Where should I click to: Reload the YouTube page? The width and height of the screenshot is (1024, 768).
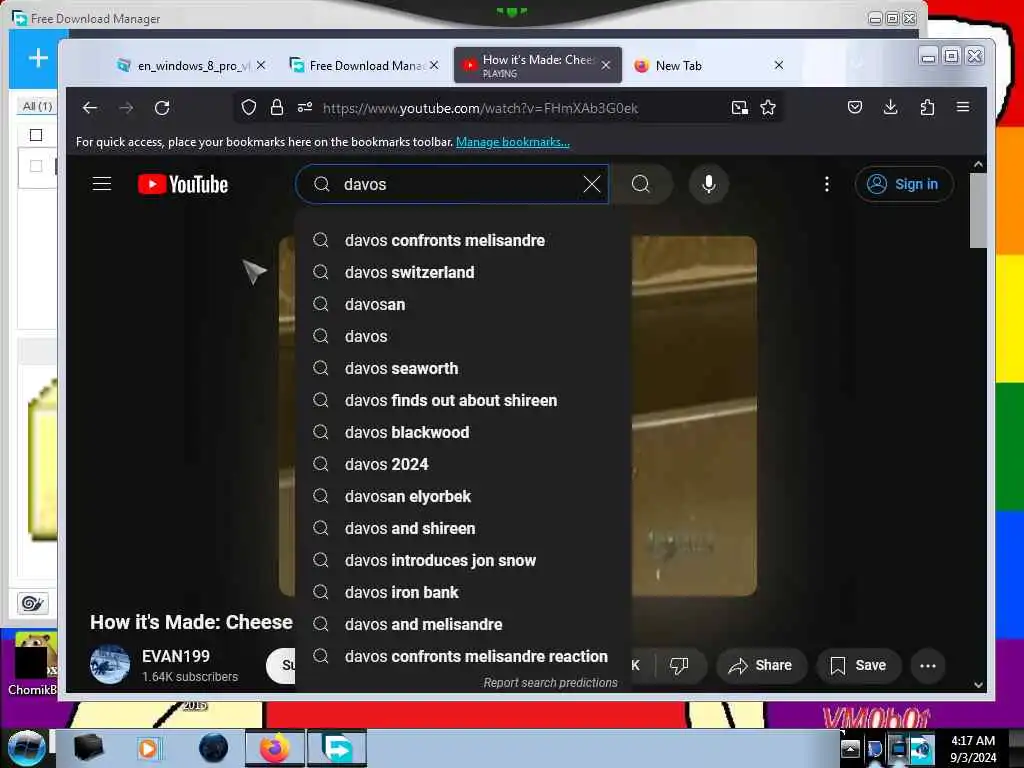(162, 108)
